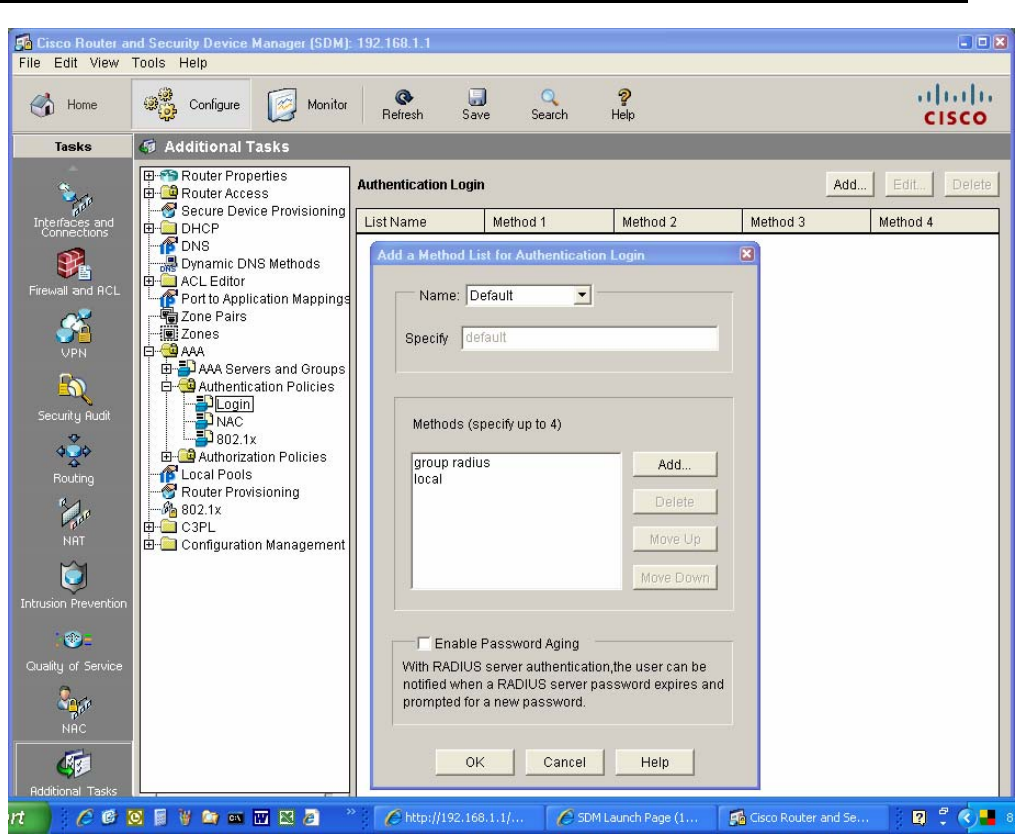Open the Quality of Service task

74,648
